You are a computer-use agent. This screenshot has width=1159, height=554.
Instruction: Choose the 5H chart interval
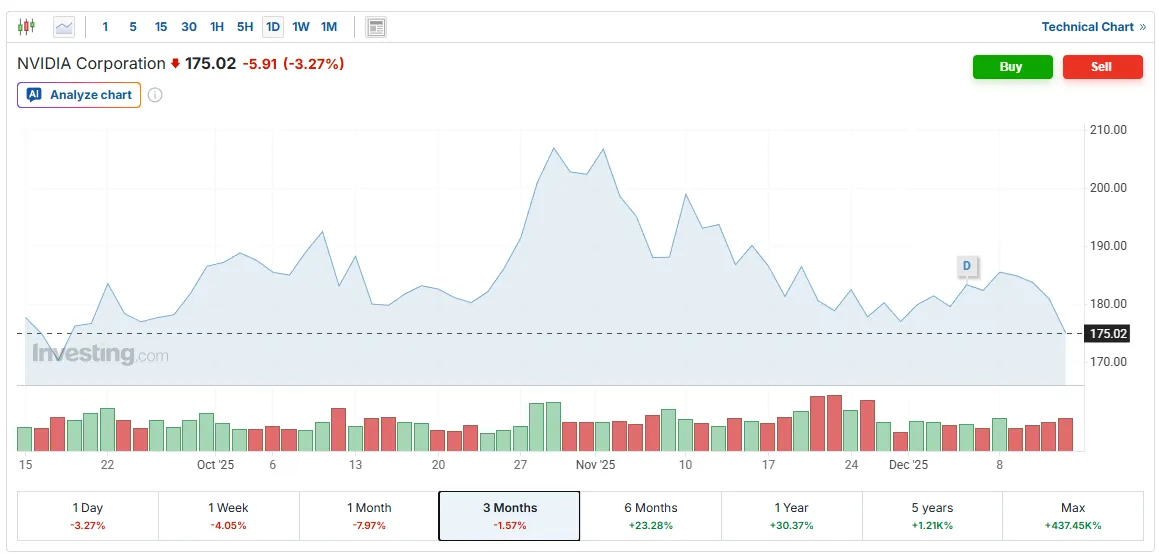tap(244, 27)
